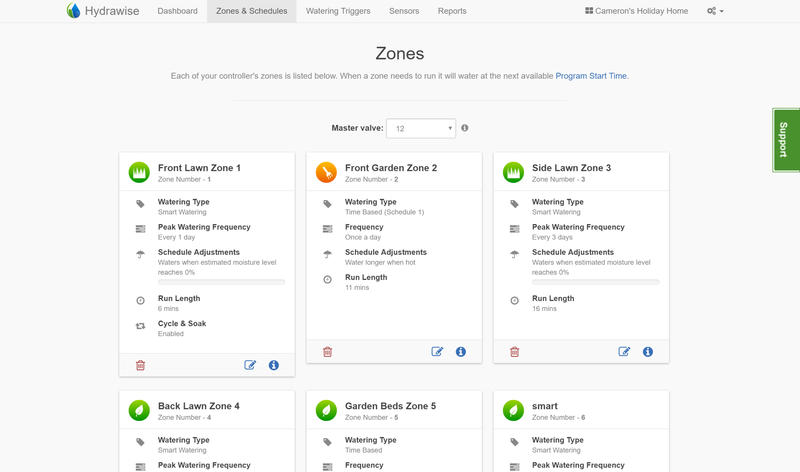Open the Master valve dropdown

[421, 128]
